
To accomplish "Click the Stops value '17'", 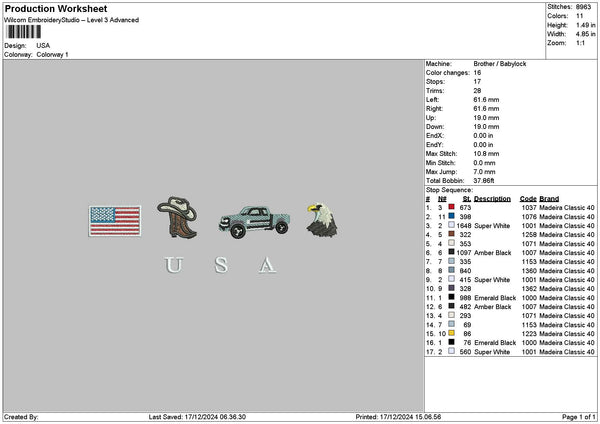I will point(477,82).
